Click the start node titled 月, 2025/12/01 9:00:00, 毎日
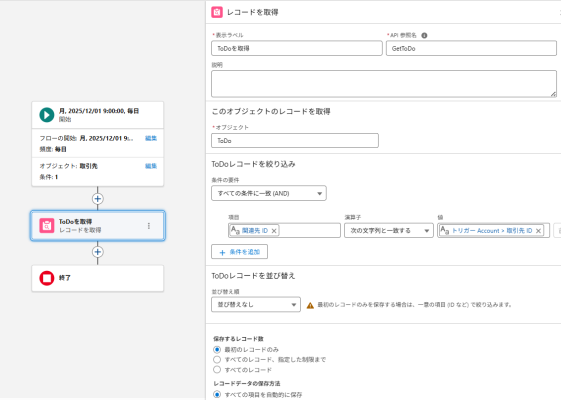The image size is (561, 400). (x=98, y=115)
